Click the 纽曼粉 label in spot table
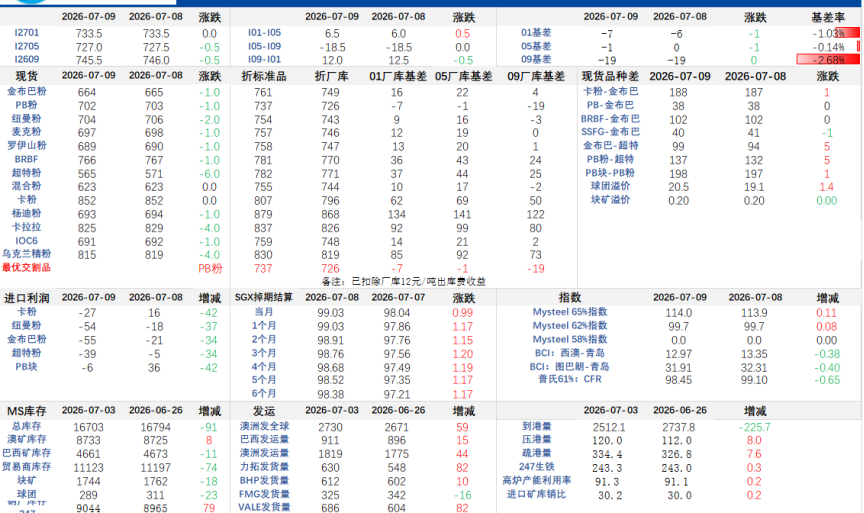 click(26, 118)
